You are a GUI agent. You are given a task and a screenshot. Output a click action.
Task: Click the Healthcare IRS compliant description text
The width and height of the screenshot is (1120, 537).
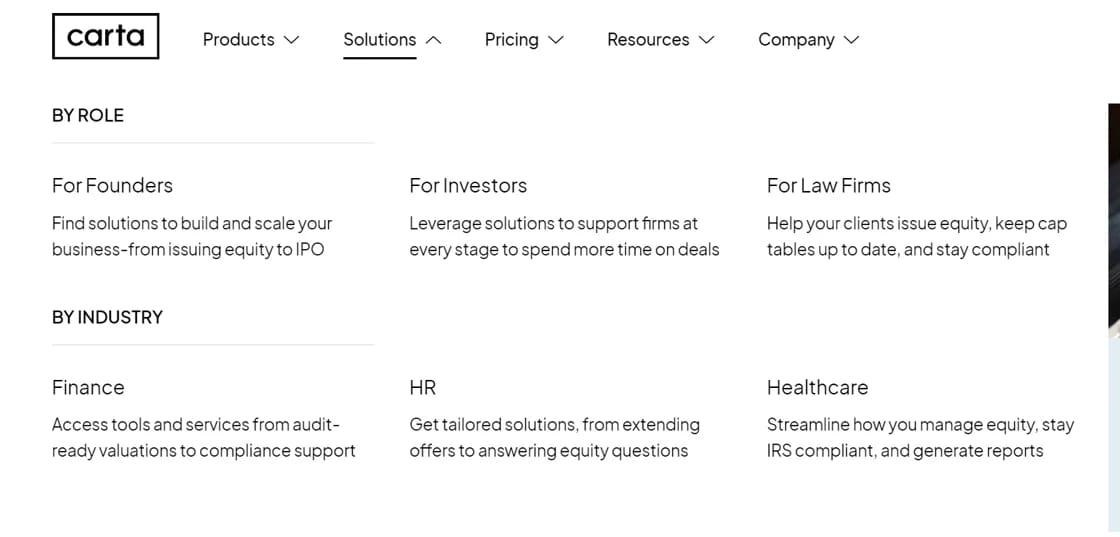(905, 451)
